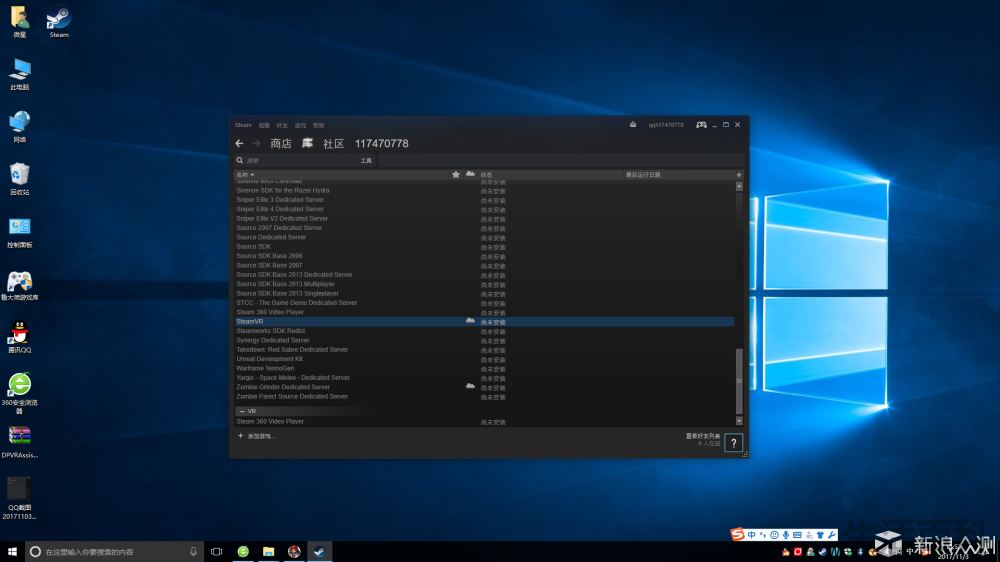Open the Recycle Bin desktop icon
Screen dimensions: 1000x562
click(20, 179)
